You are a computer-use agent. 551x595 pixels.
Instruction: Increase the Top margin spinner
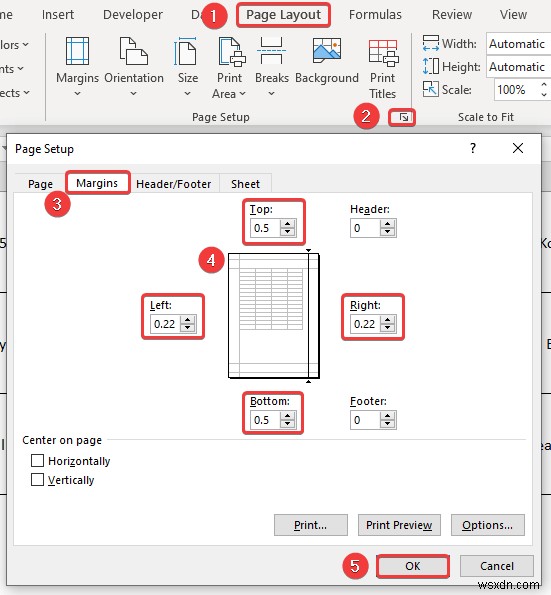coord(288,224)
